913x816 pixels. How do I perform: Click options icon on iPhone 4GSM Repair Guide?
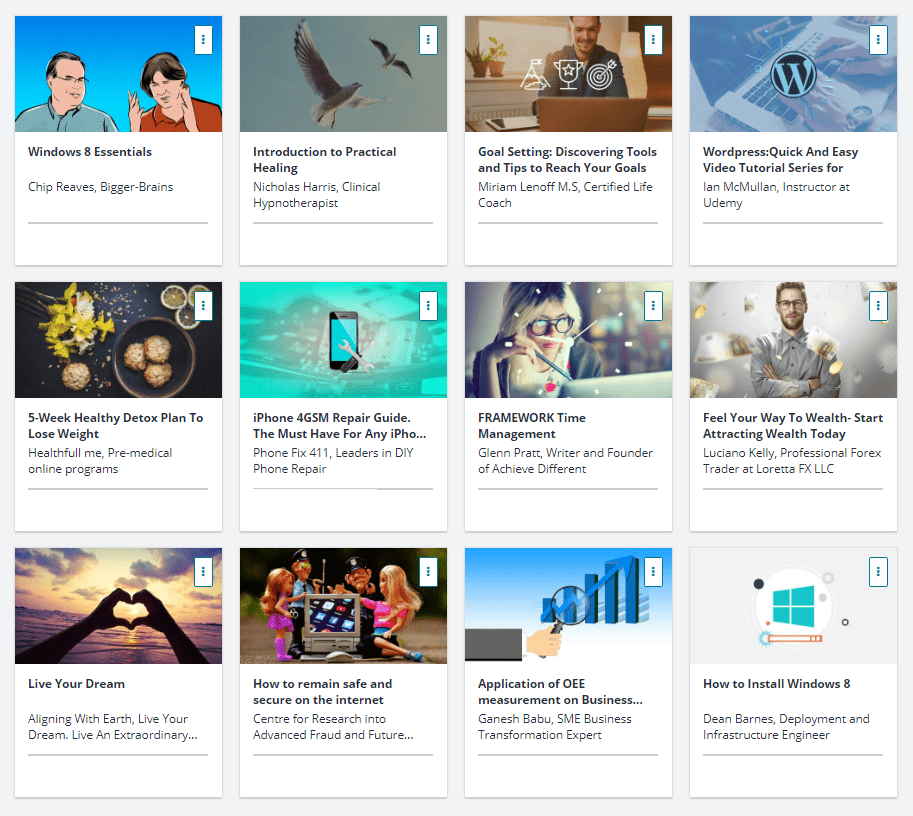pos(428,306)
